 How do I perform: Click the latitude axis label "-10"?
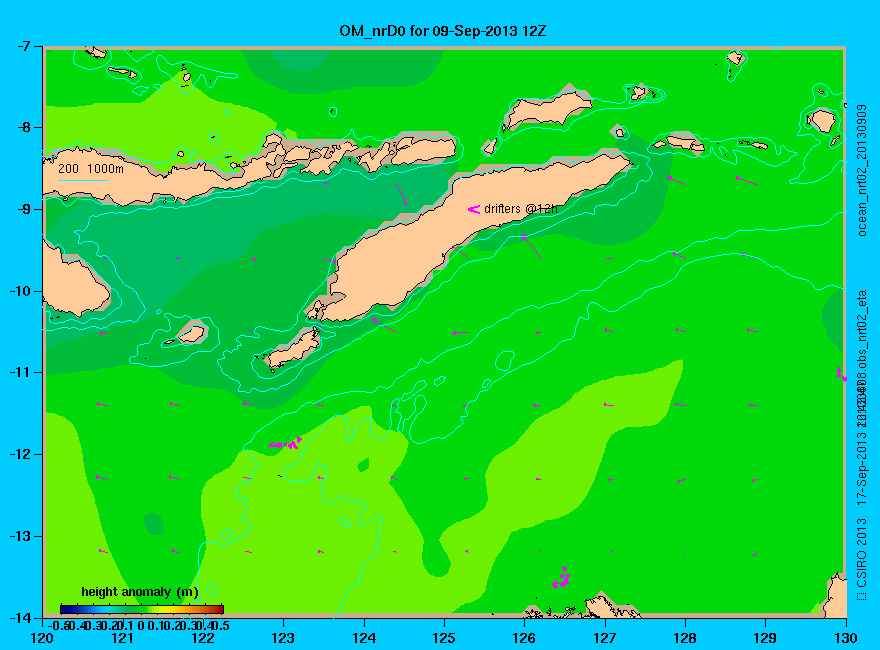point(20,291)
